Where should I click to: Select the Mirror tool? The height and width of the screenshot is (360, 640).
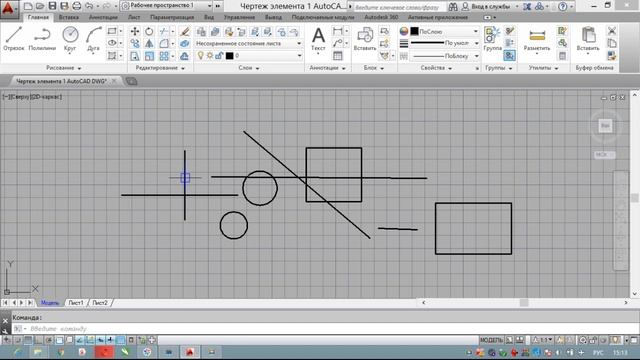(149, 43)
